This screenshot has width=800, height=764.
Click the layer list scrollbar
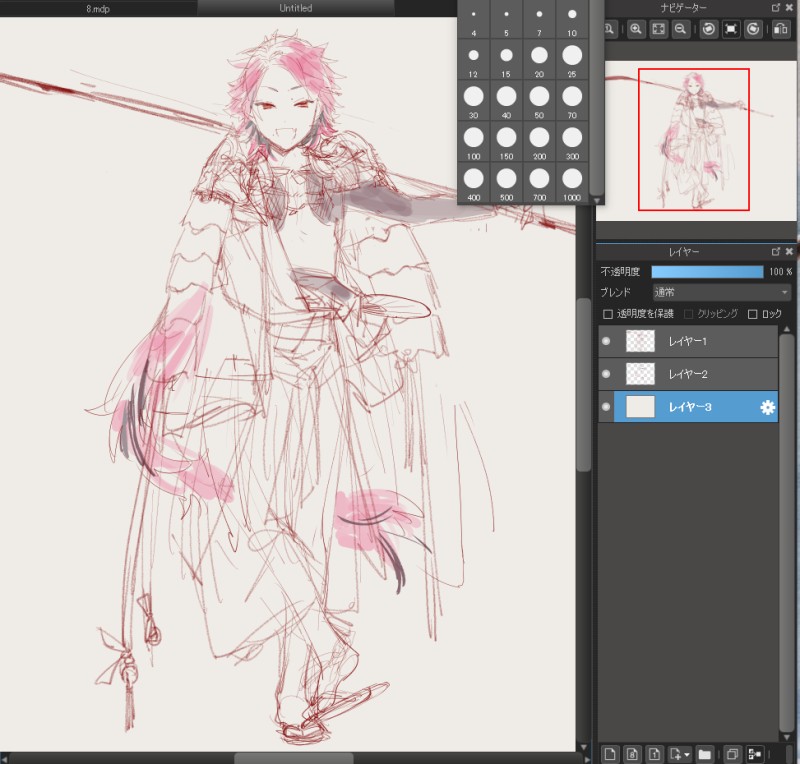point(786,533)
